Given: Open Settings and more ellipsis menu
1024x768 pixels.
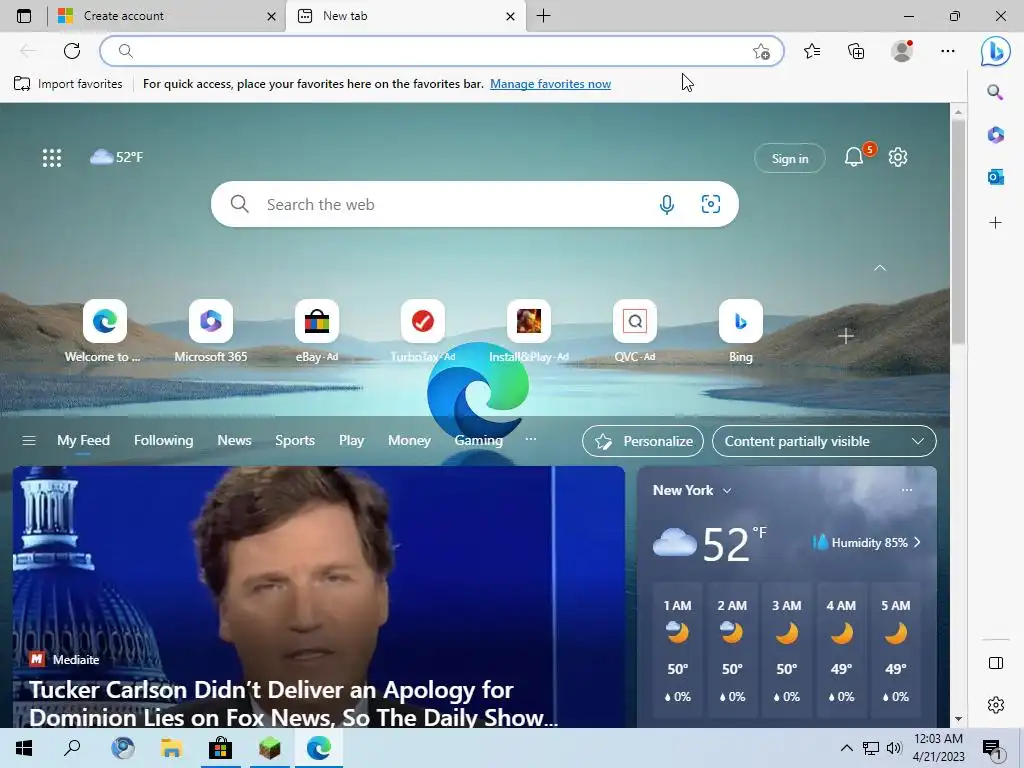Looking at the screenshot, I should point(948,51).
